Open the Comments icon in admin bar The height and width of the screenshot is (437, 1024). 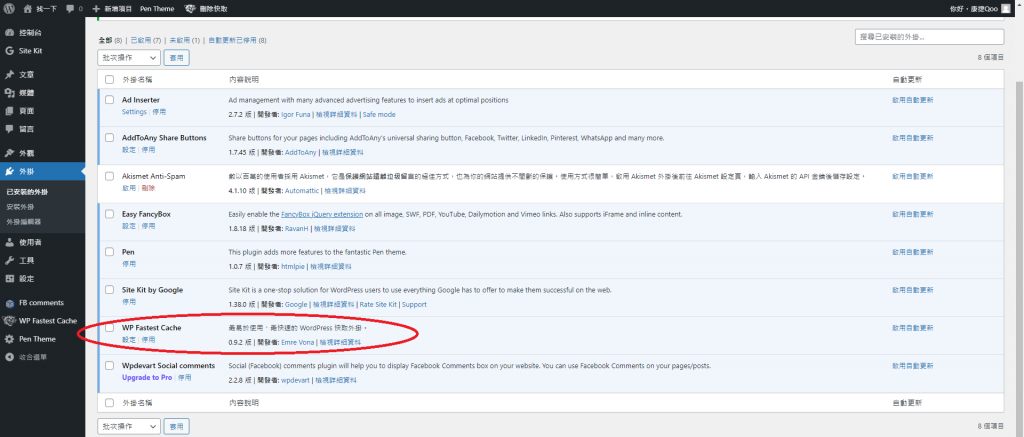coord(72,8)
